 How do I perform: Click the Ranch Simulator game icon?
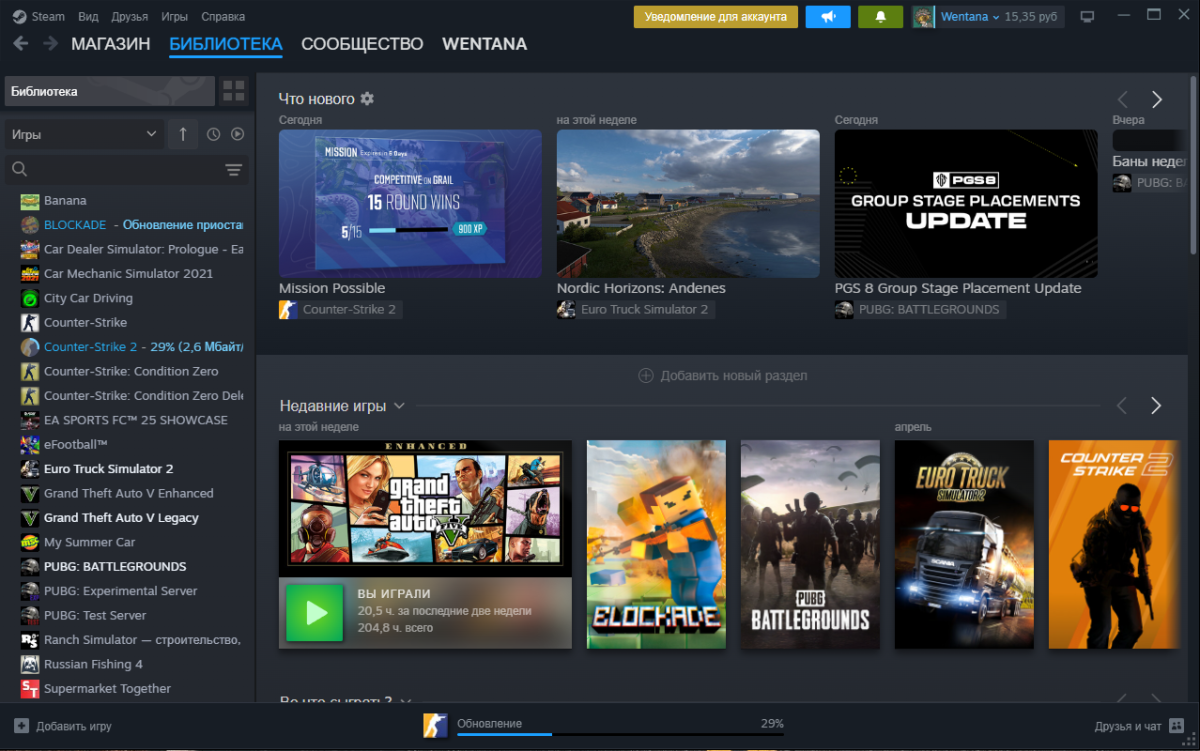point(29,640)
